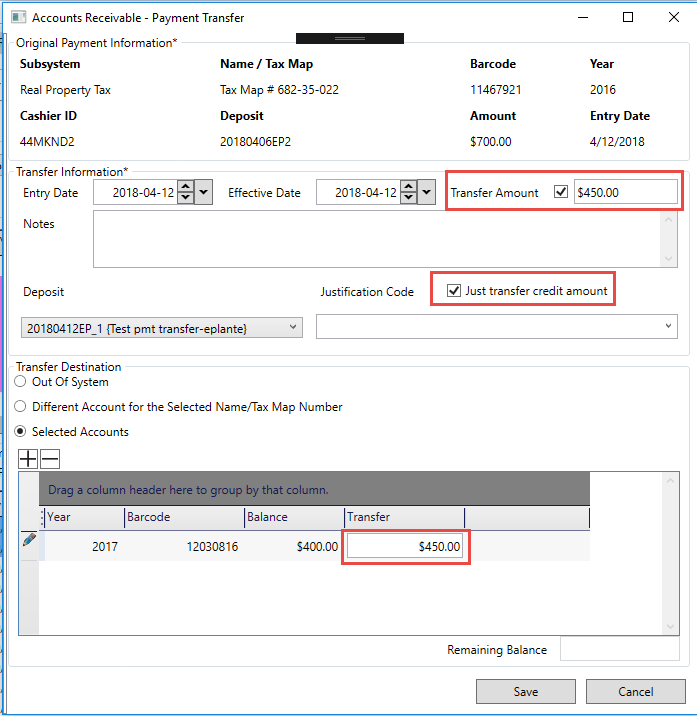697x716 pixels.
Task: Open Effective Date calendar dropdown arrow
Action: tap(427, 192)
